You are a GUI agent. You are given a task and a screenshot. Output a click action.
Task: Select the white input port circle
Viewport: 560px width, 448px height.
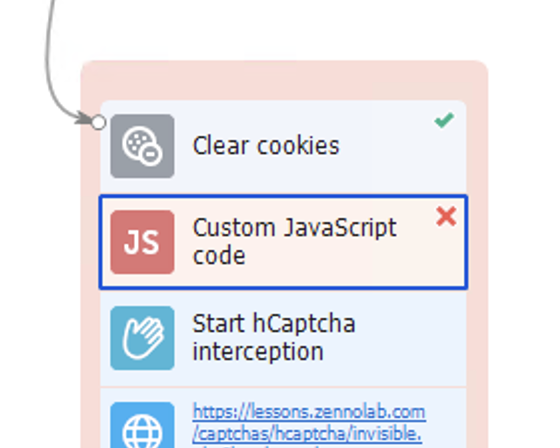(99, 123)
